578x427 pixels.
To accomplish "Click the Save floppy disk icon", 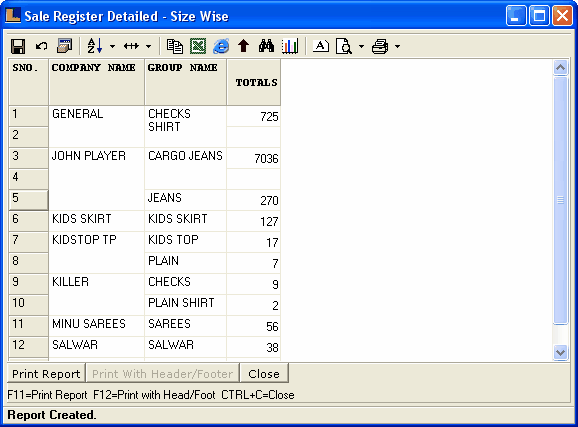I will (x=18, y=46).
